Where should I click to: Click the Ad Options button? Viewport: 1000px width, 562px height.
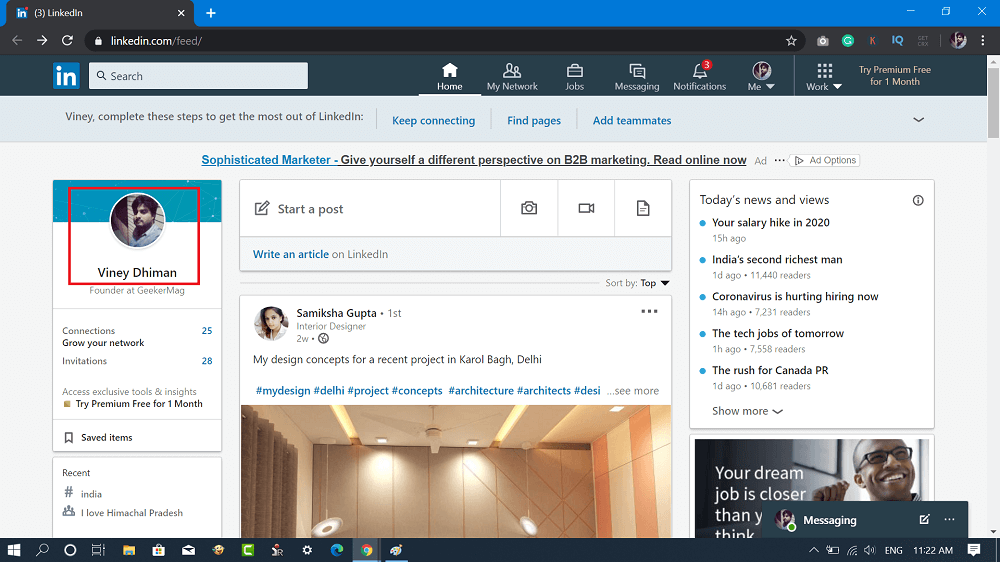pos(825,160)
